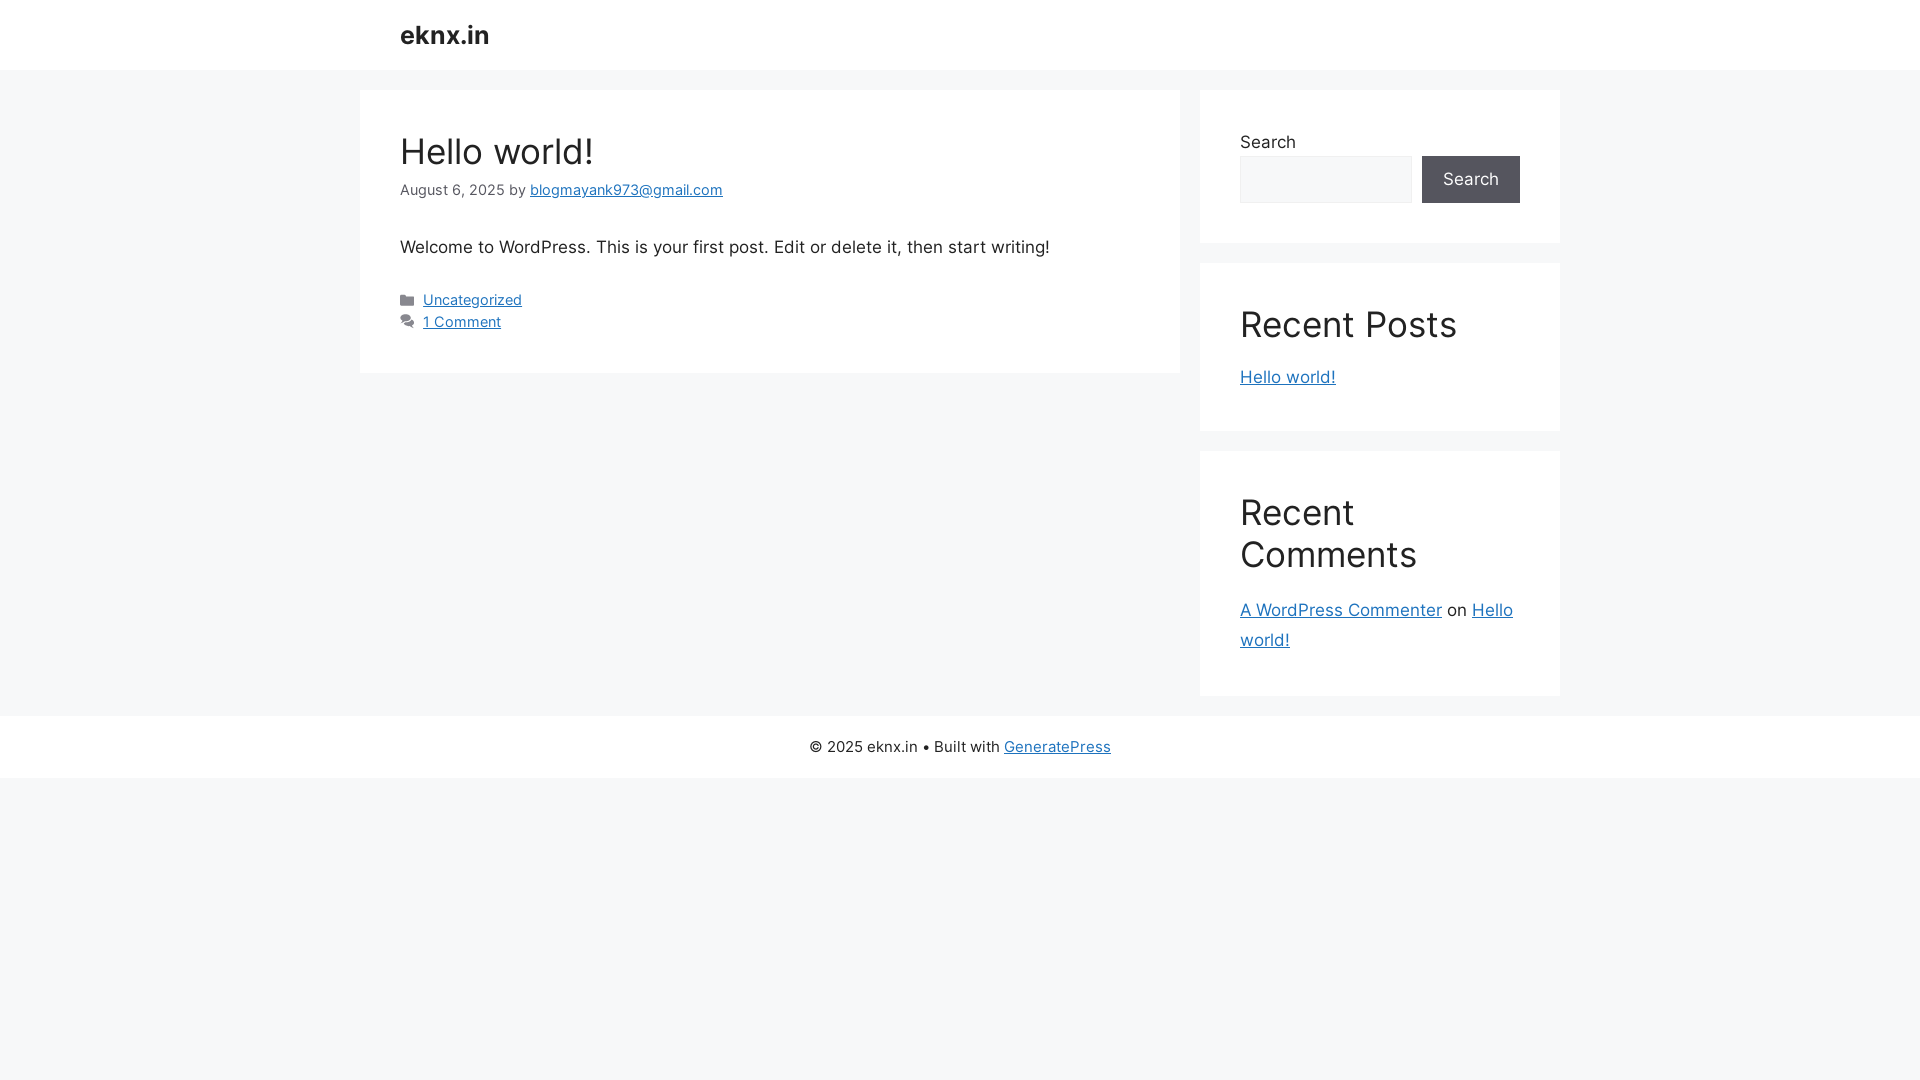Open Hello world! under Recent Posts
The height and width of the screenshot is (1080, 1920).
(x=1287, y=377)
